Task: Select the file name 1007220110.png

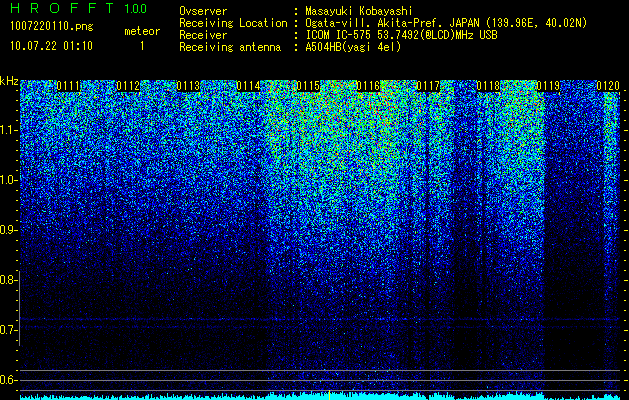Action: click(x=52, y=27)
